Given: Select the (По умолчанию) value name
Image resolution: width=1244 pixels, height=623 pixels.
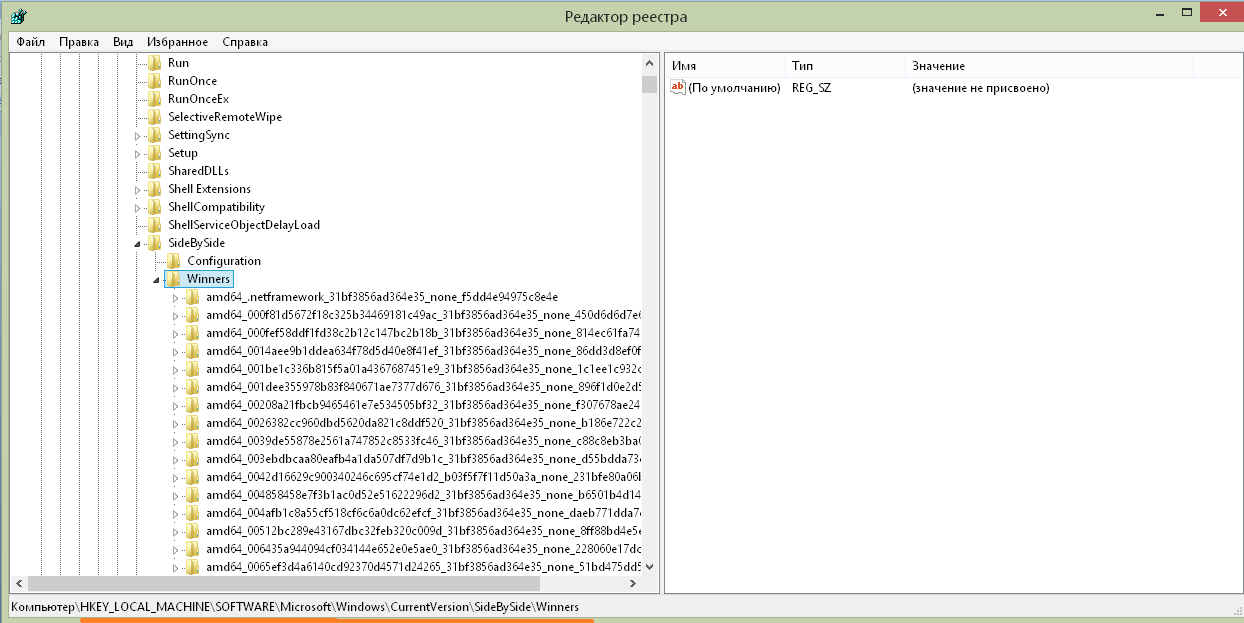Looking at the screenshot, I should point(734,88).
